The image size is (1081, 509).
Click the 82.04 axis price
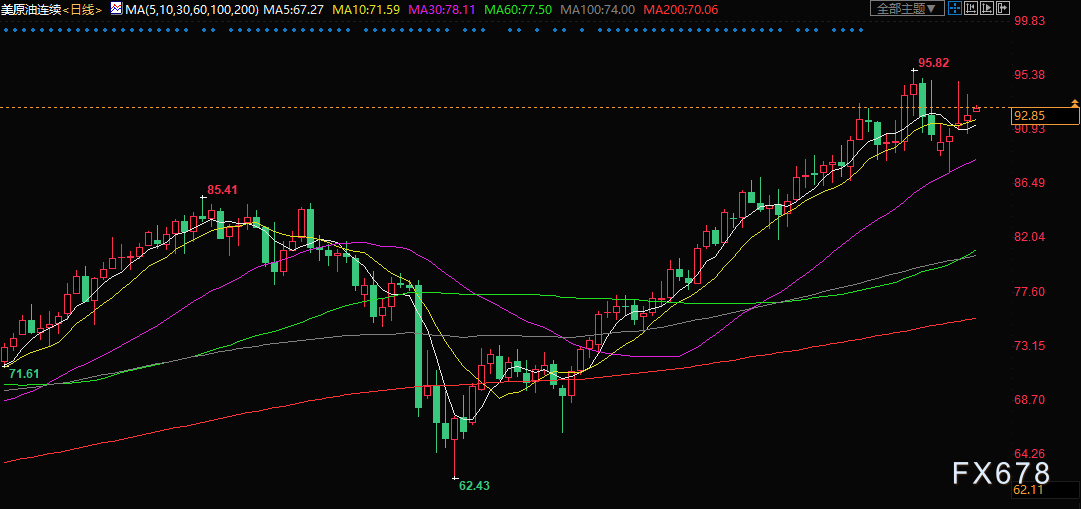(1030, 237)
